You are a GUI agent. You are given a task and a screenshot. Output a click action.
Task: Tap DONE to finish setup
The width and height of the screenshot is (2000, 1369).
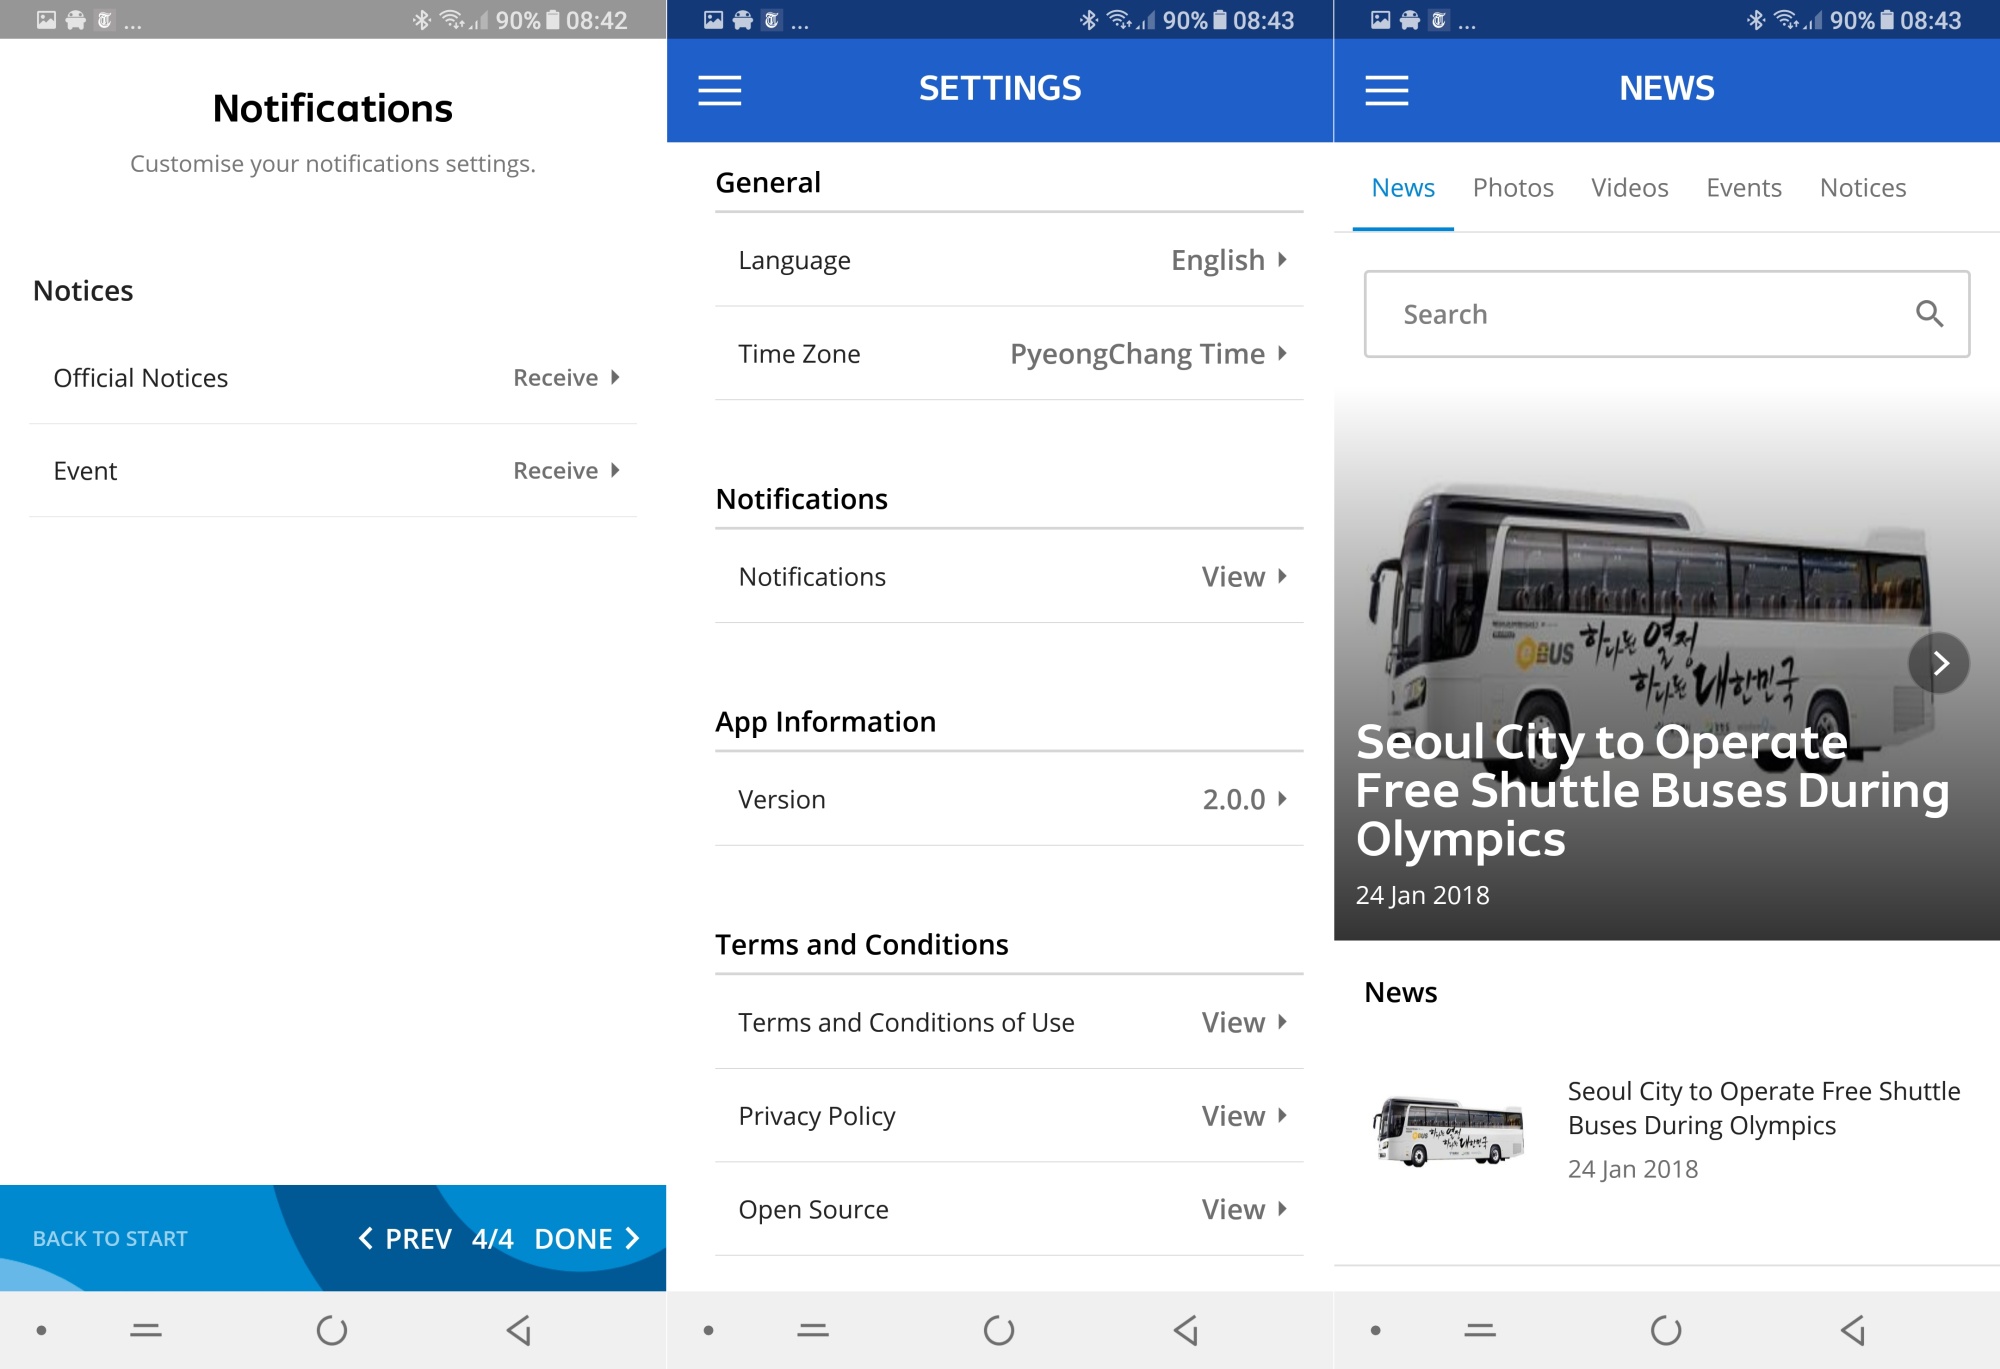pos(587,1239)
